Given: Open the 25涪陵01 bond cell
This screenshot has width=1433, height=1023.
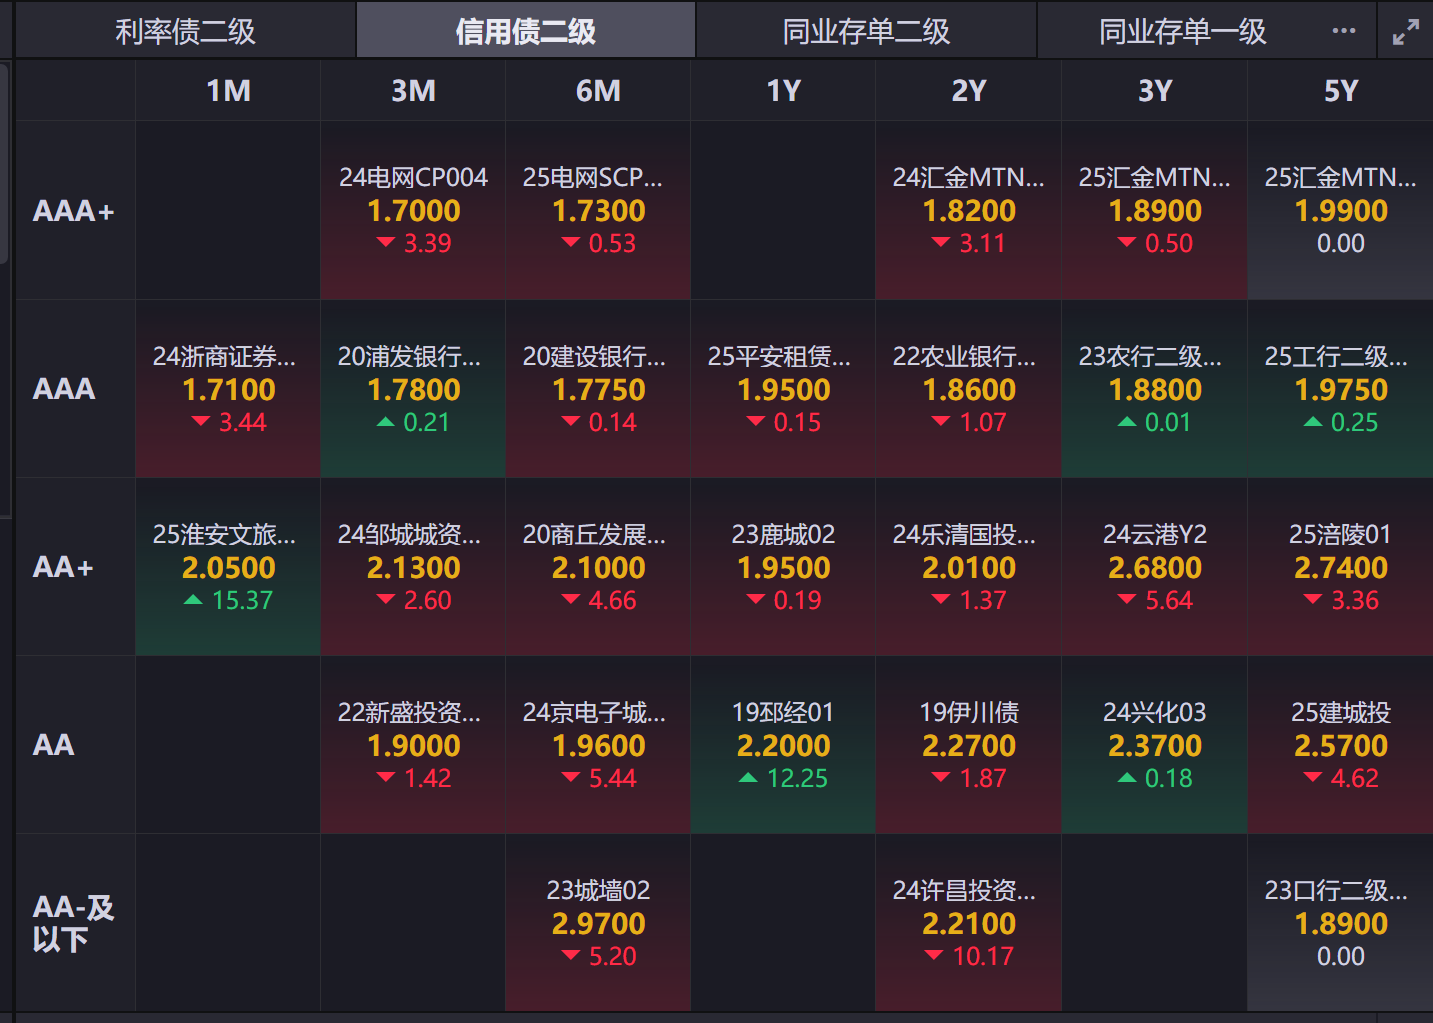Looking at the screenshot, I should pyautogui.click(x=1340, y=567).
